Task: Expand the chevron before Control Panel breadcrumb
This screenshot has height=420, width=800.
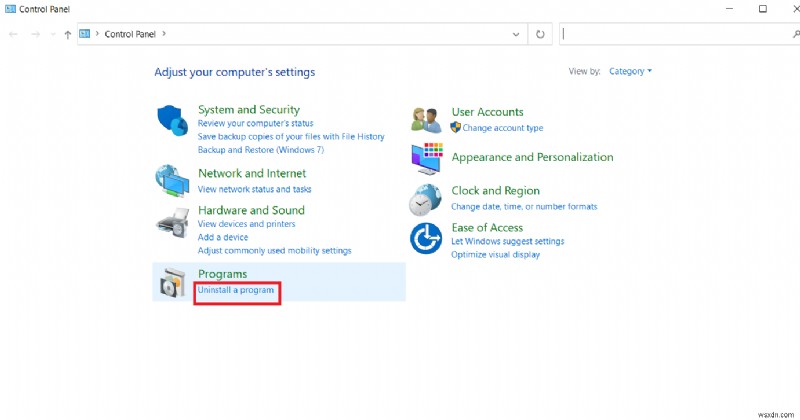Action: (x=97, y=34)
